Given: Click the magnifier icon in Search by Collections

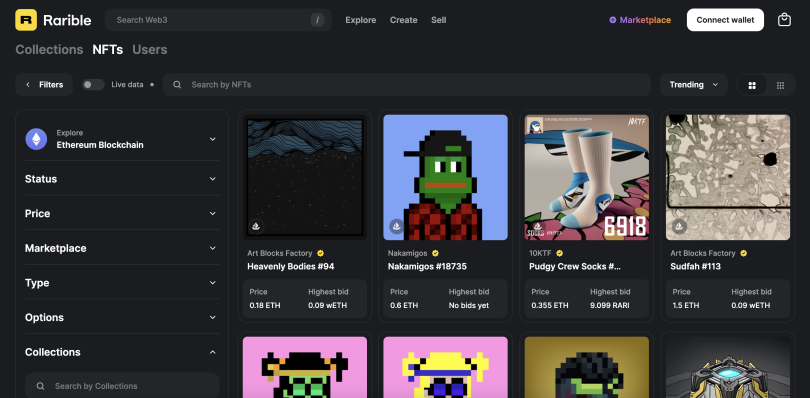Looking at the screenshot, I should (x=40, y=386).
